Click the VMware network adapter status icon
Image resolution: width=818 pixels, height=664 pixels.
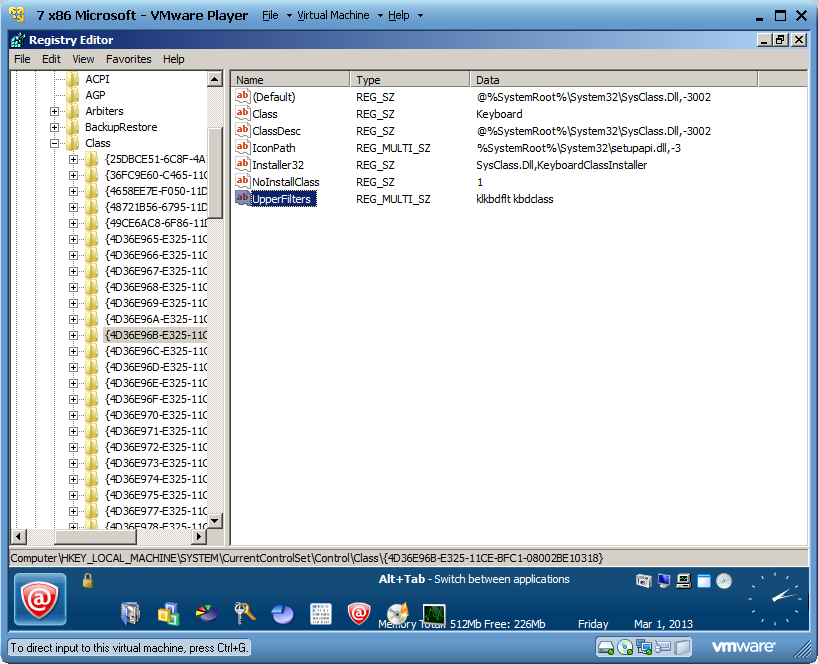[644, 648]
